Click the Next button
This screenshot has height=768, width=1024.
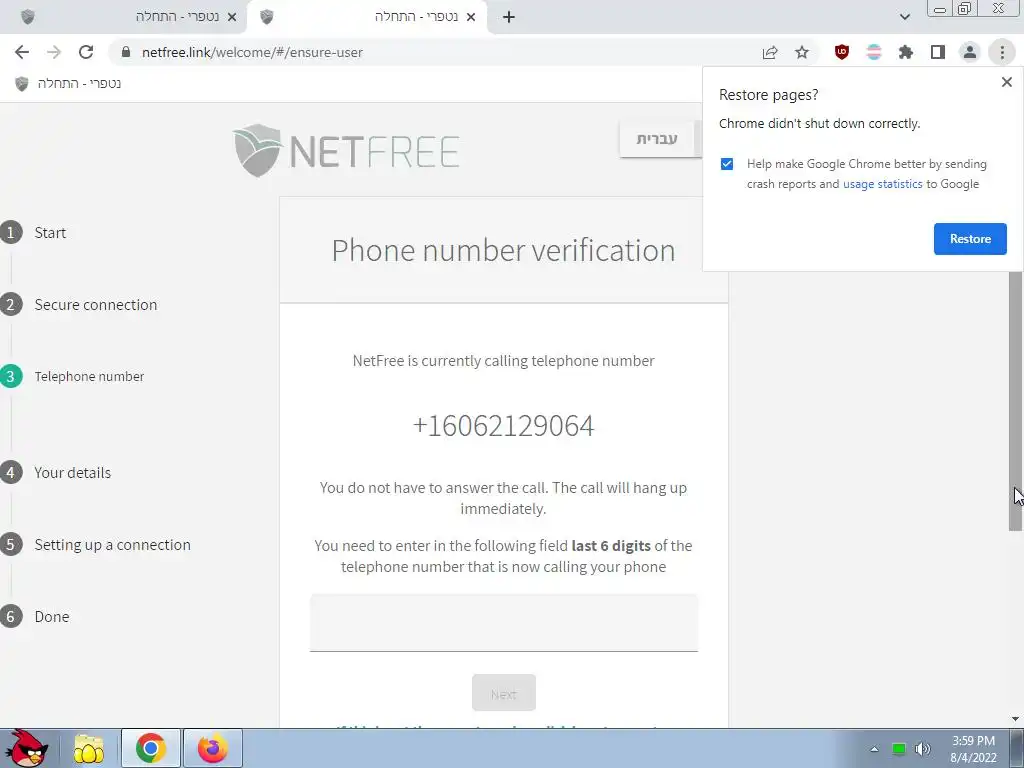504,693
